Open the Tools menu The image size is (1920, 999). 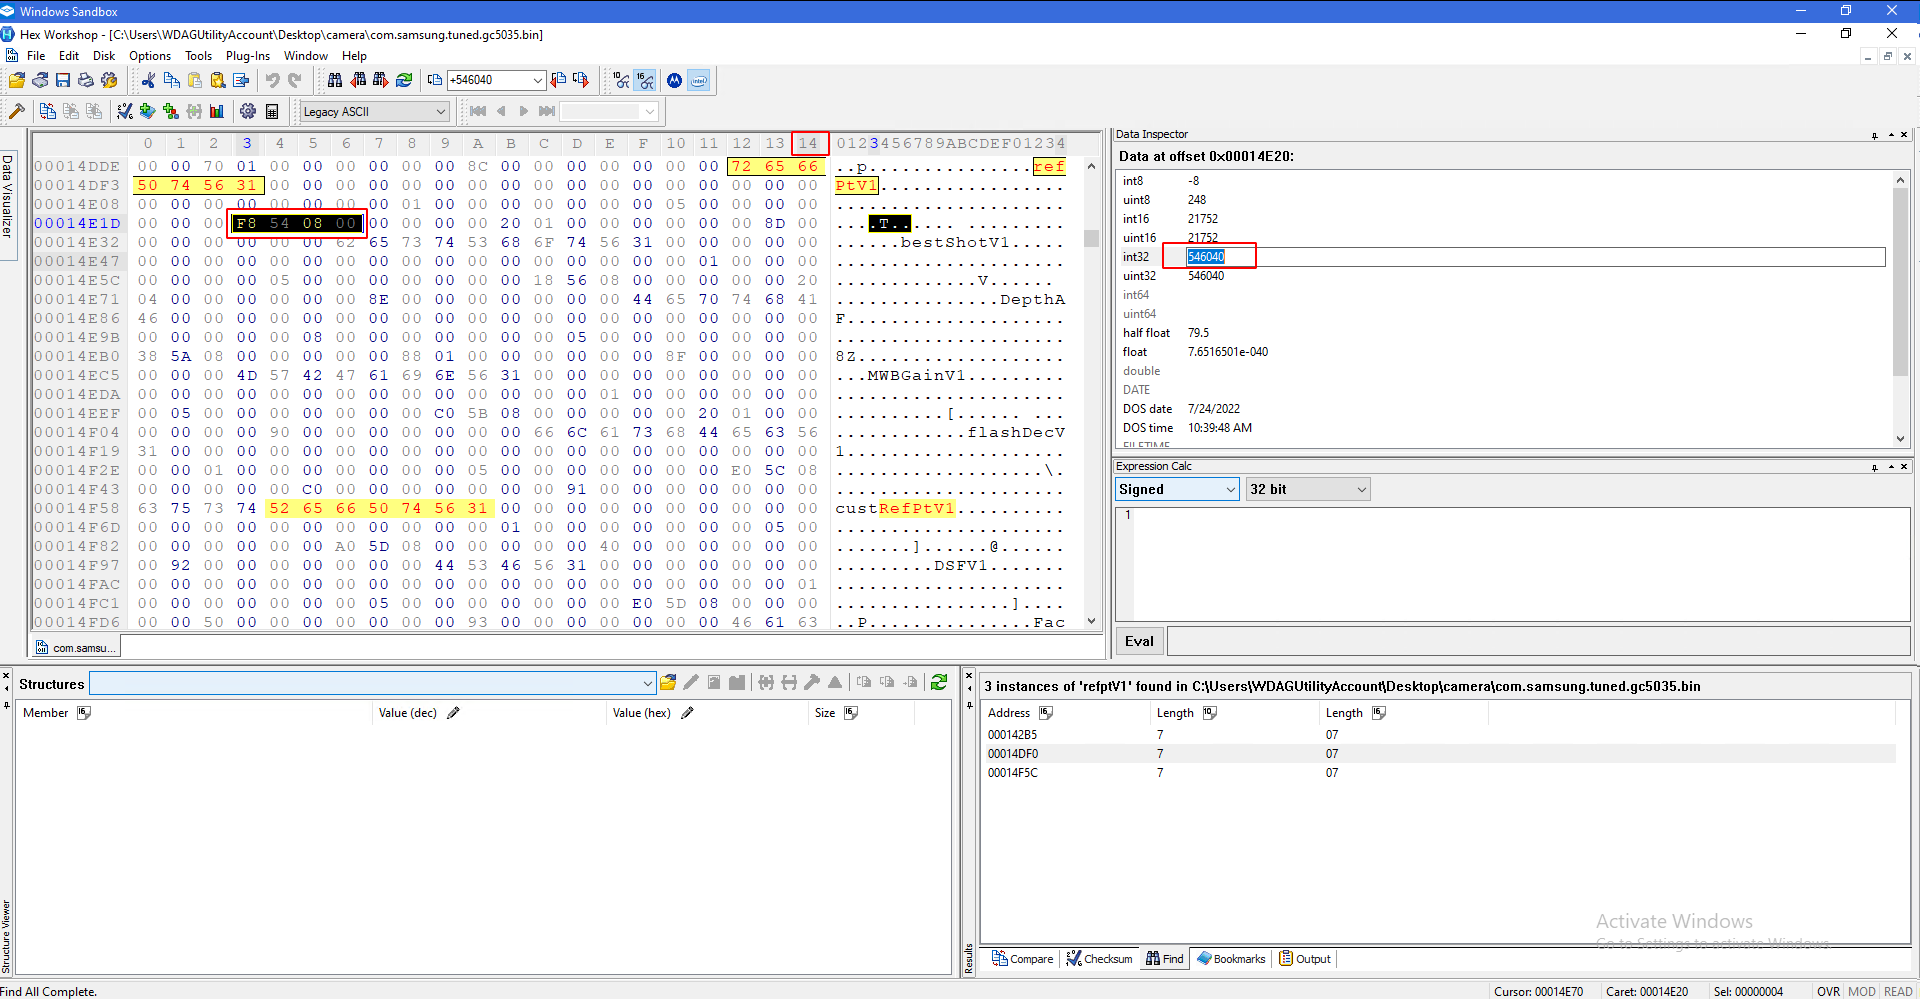pos(198,56)
